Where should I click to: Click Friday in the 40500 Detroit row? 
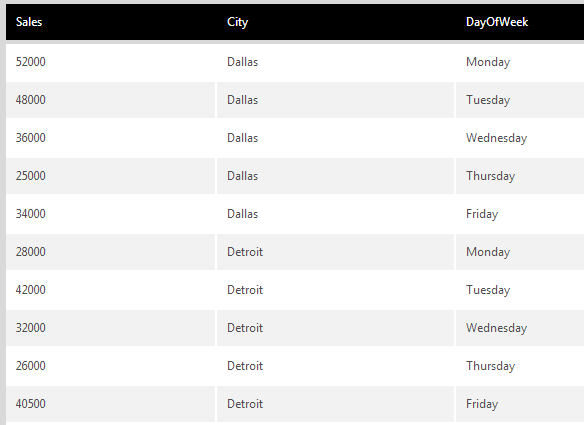click(482, 404)
